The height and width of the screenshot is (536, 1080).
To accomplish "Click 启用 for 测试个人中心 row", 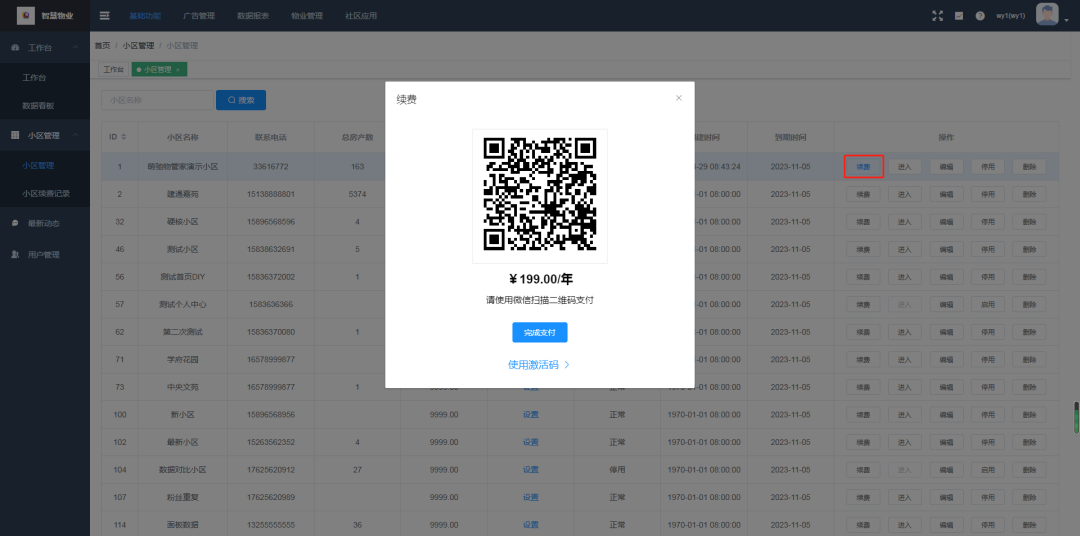I will [x=988, y=305].
